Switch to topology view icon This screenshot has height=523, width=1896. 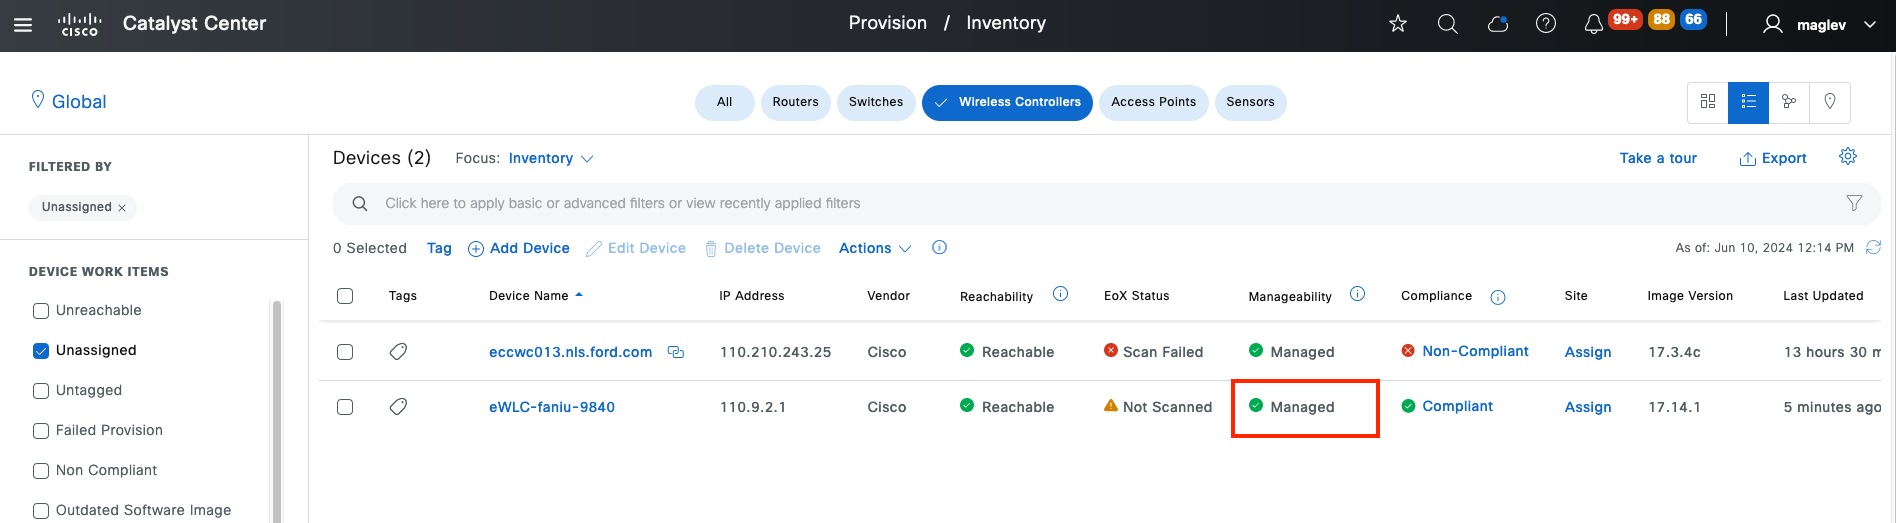pyautogui.click(x=1789, y=102)
